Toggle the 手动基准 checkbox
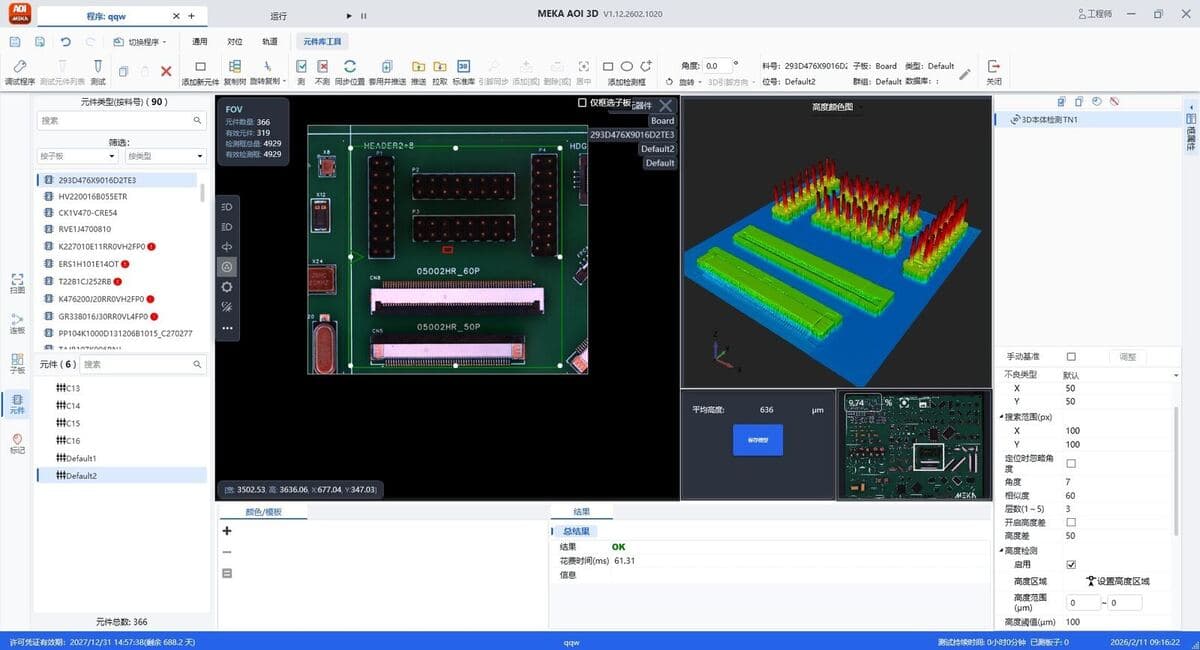Screen dimensions: 1200x650 click(x=1071, y=357)
